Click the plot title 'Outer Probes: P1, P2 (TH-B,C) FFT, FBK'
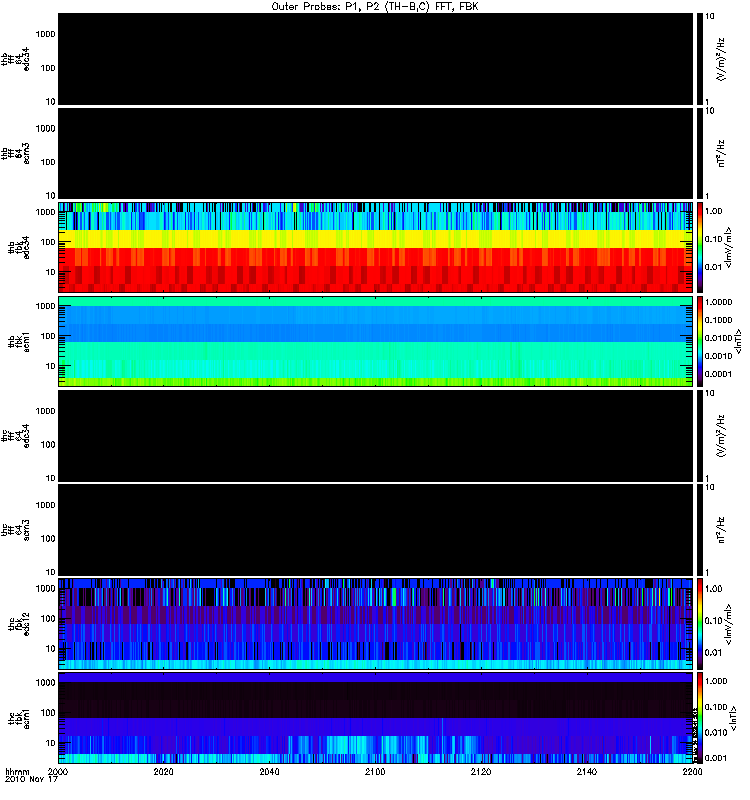750x800 pixels. click(x=375, y=7)
